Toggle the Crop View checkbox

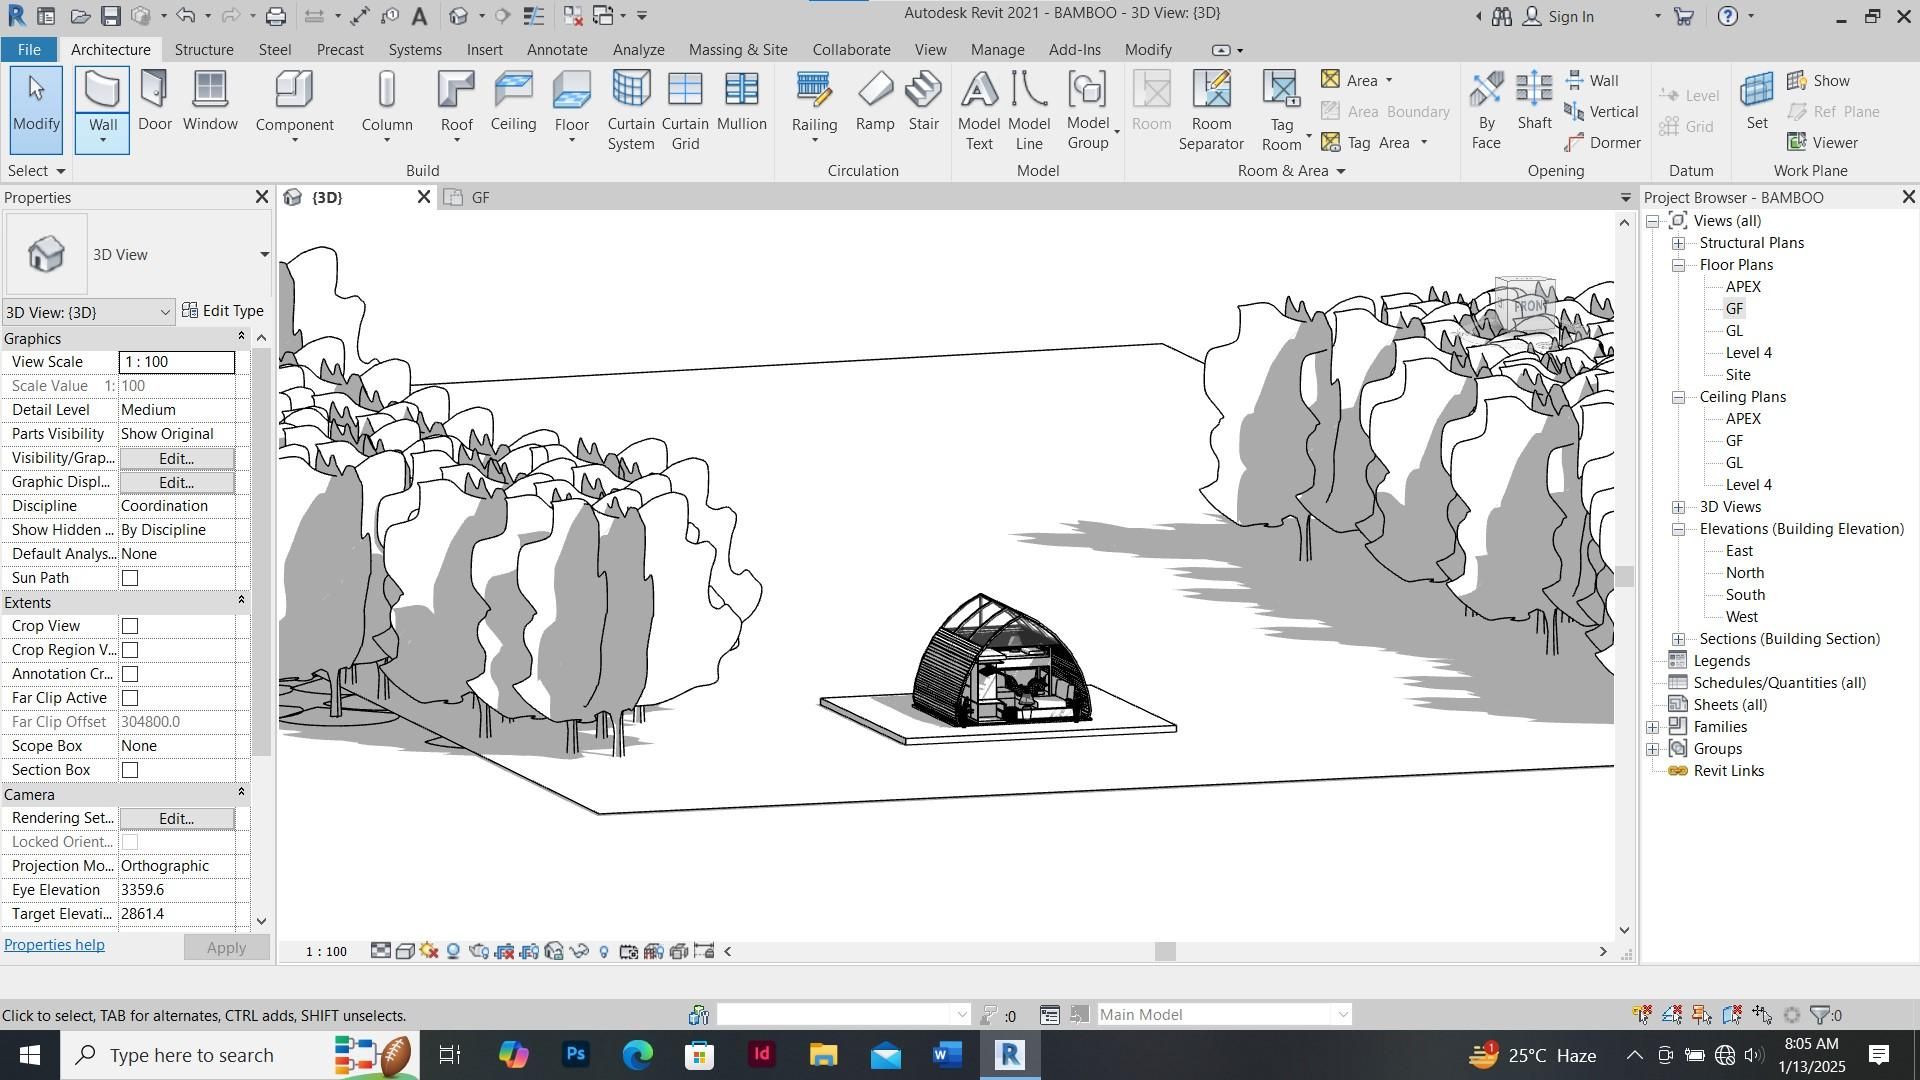130,626
